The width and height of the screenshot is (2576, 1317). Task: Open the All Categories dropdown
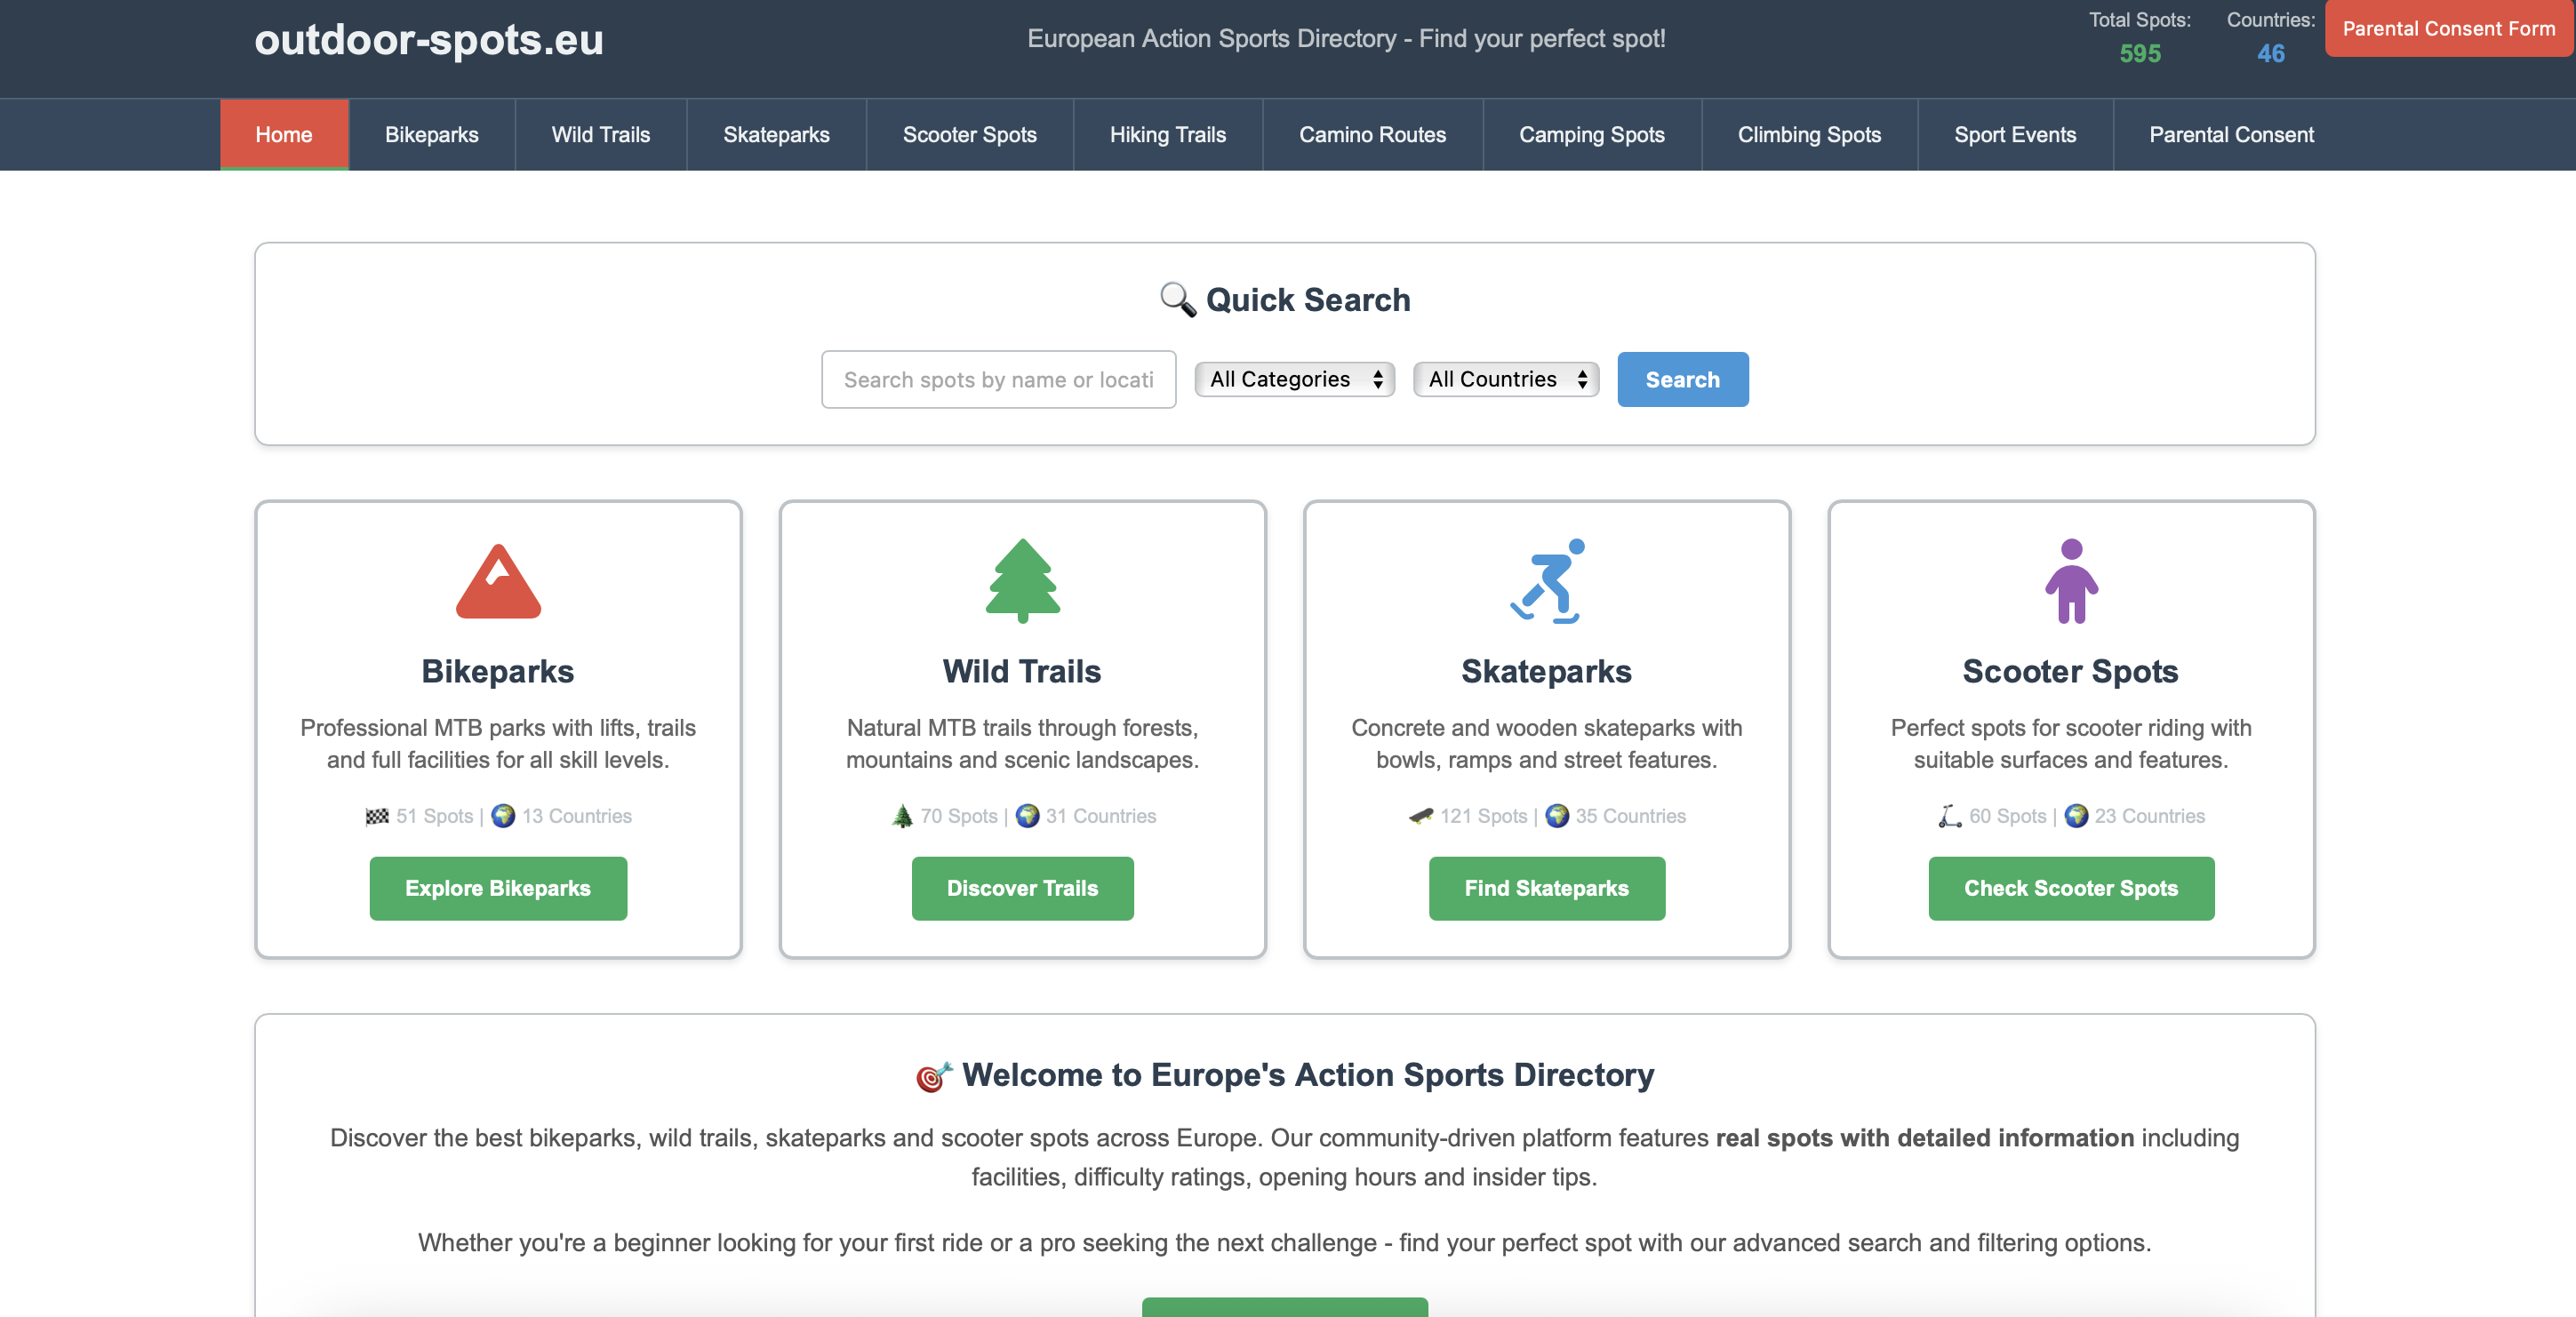[1294, 379]
